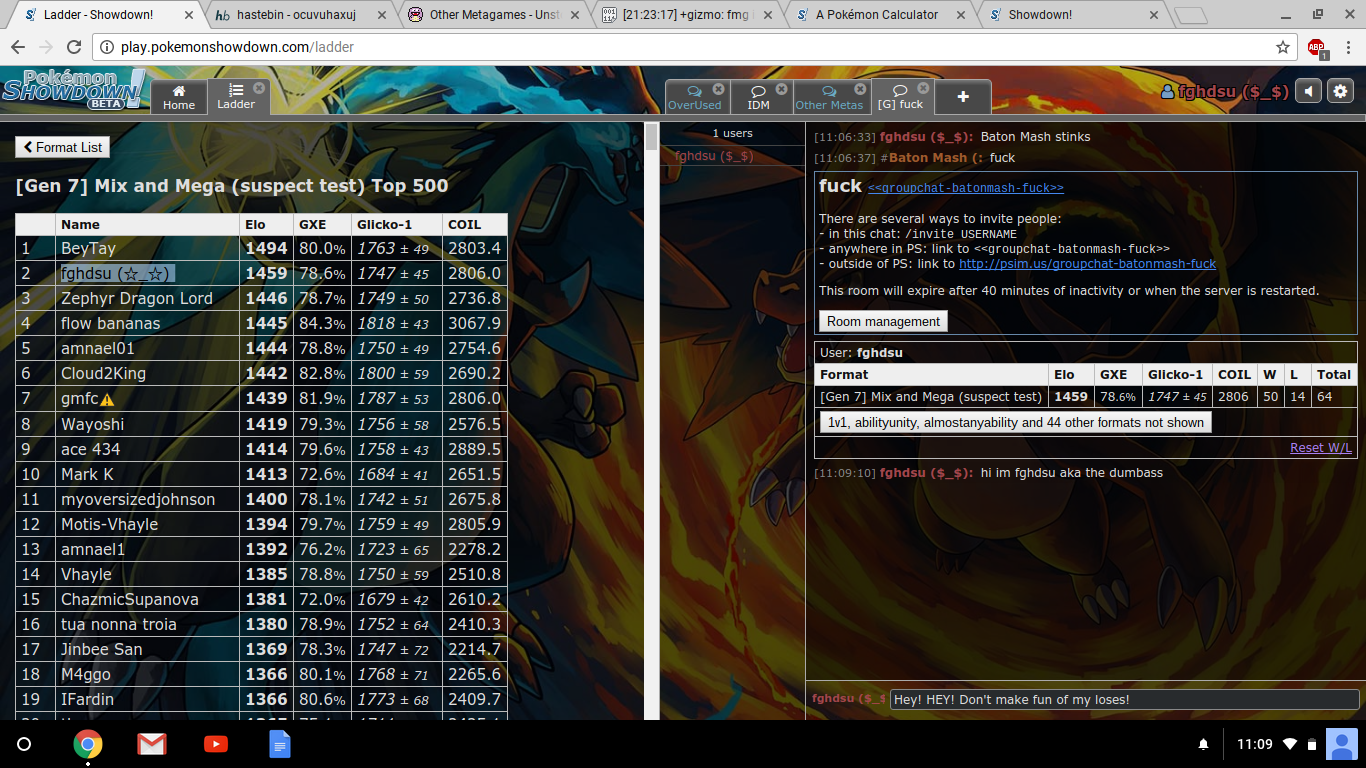The image size is (1366, 768).
Task: Close the OverUsed room tab
Action: click(718, 88)
